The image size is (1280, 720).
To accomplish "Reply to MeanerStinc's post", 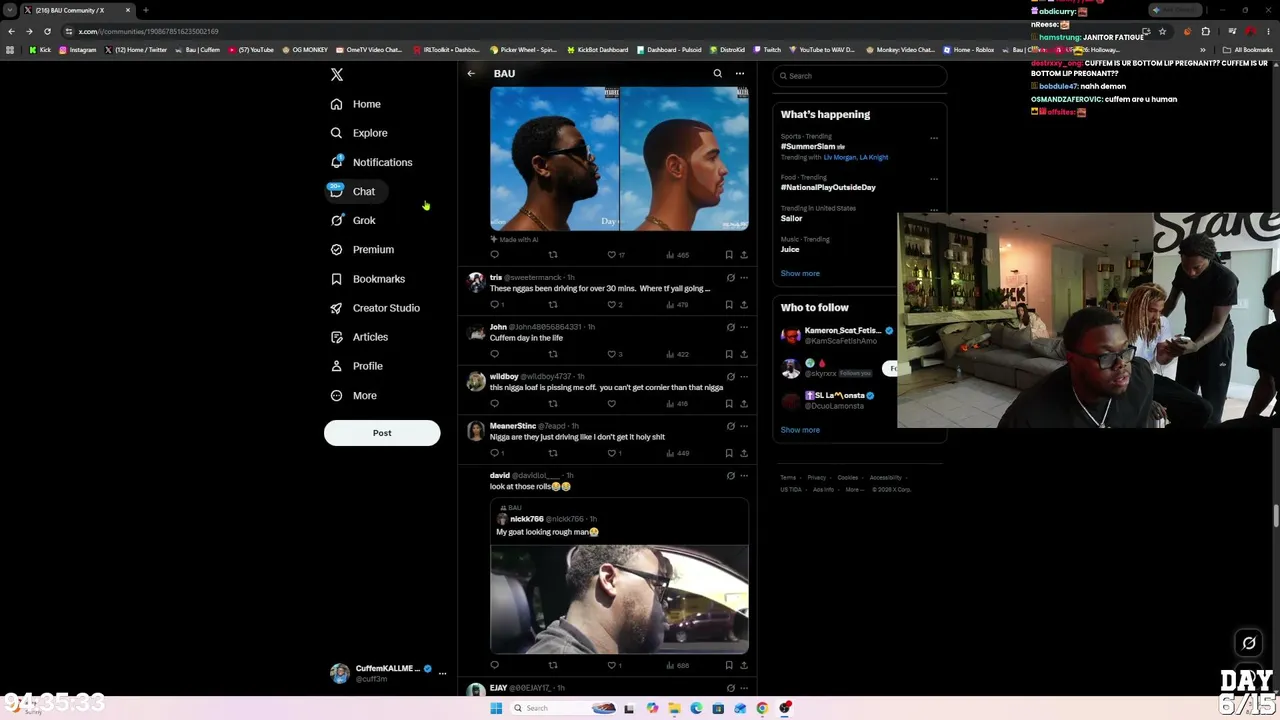I will (494, 453).
